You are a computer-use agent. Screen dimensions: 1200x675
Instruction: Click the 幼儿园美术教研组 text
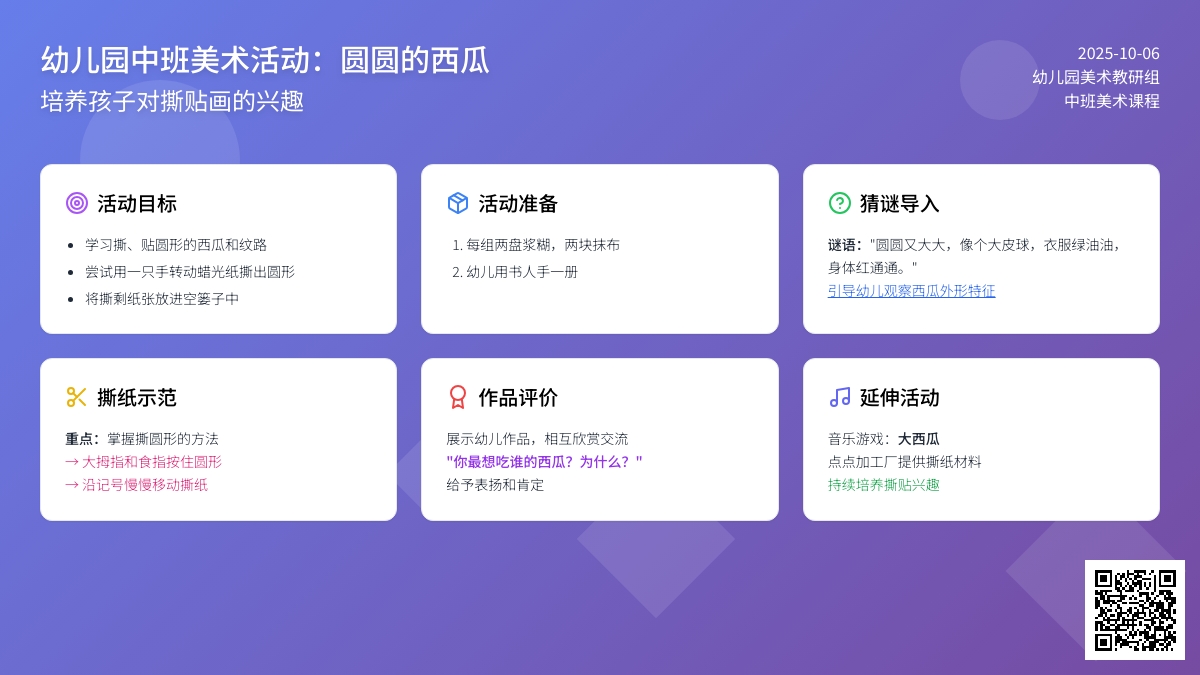(x=1096, y=77)
